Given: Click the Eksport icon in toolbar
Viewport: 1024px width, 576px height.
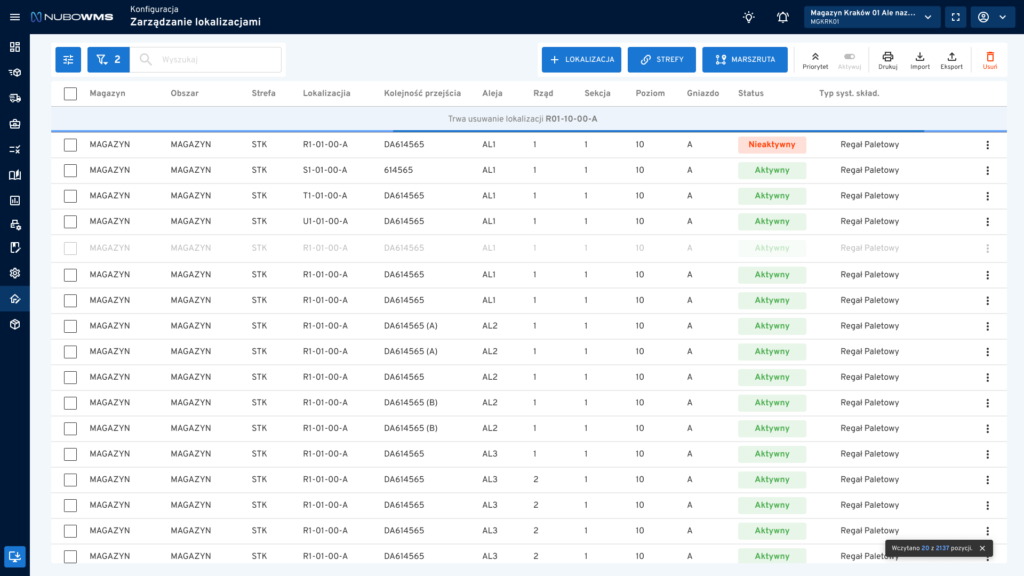Looking at the screenshot, I should 951,59.
